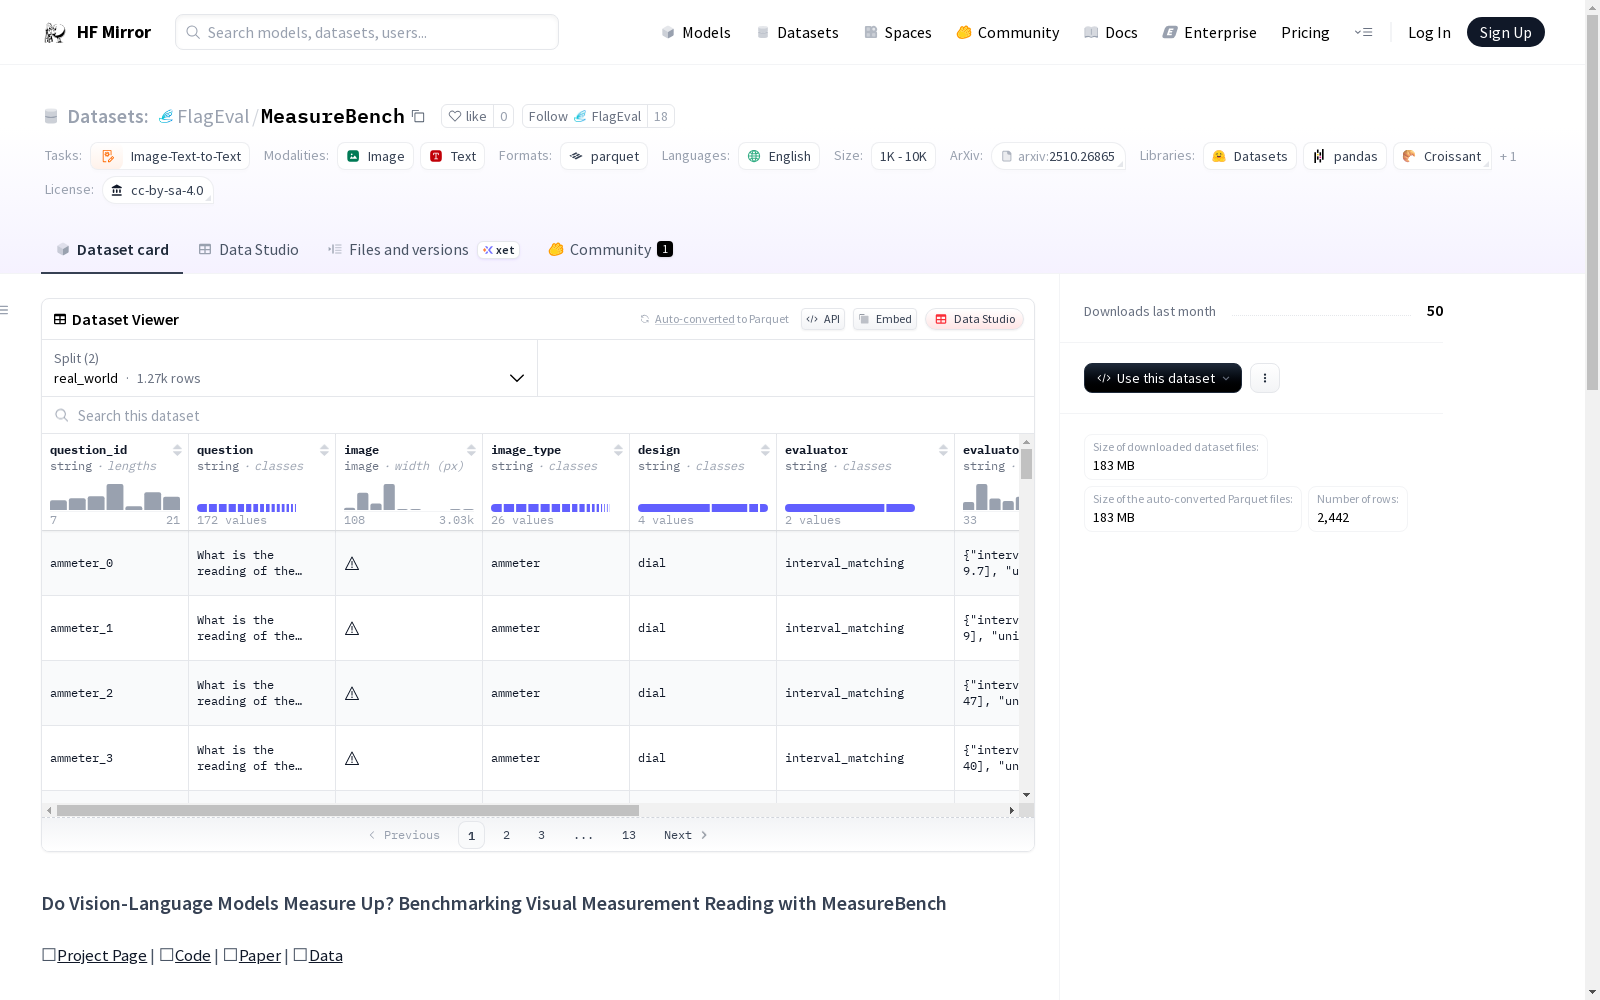Open the arxiv:2510.26865 paper tag
1600x1000 pixels.
[x=1058, y=156]
